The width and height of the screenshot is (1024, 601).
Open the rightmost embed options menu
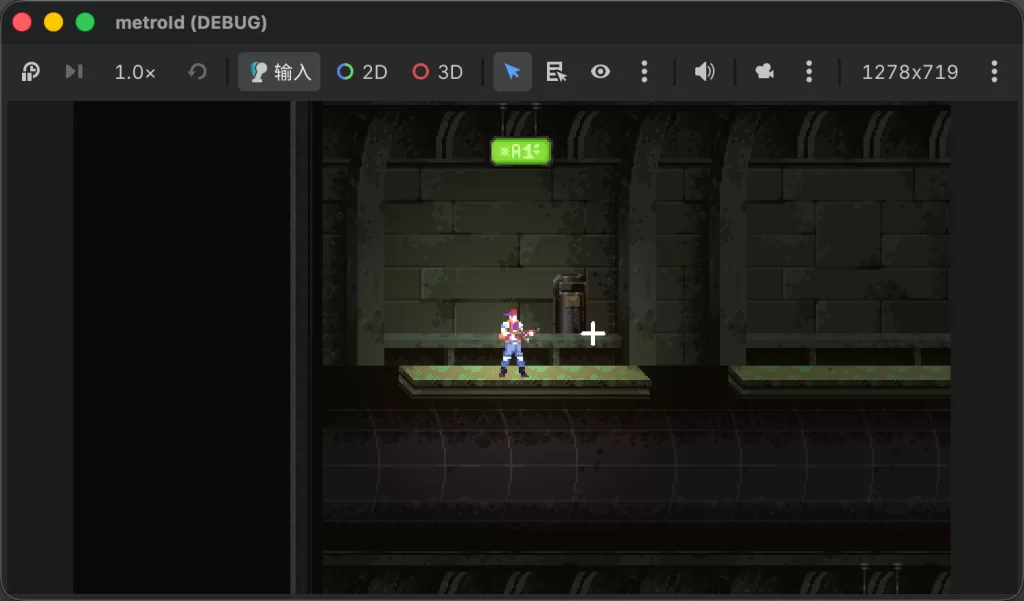[994, 72]
